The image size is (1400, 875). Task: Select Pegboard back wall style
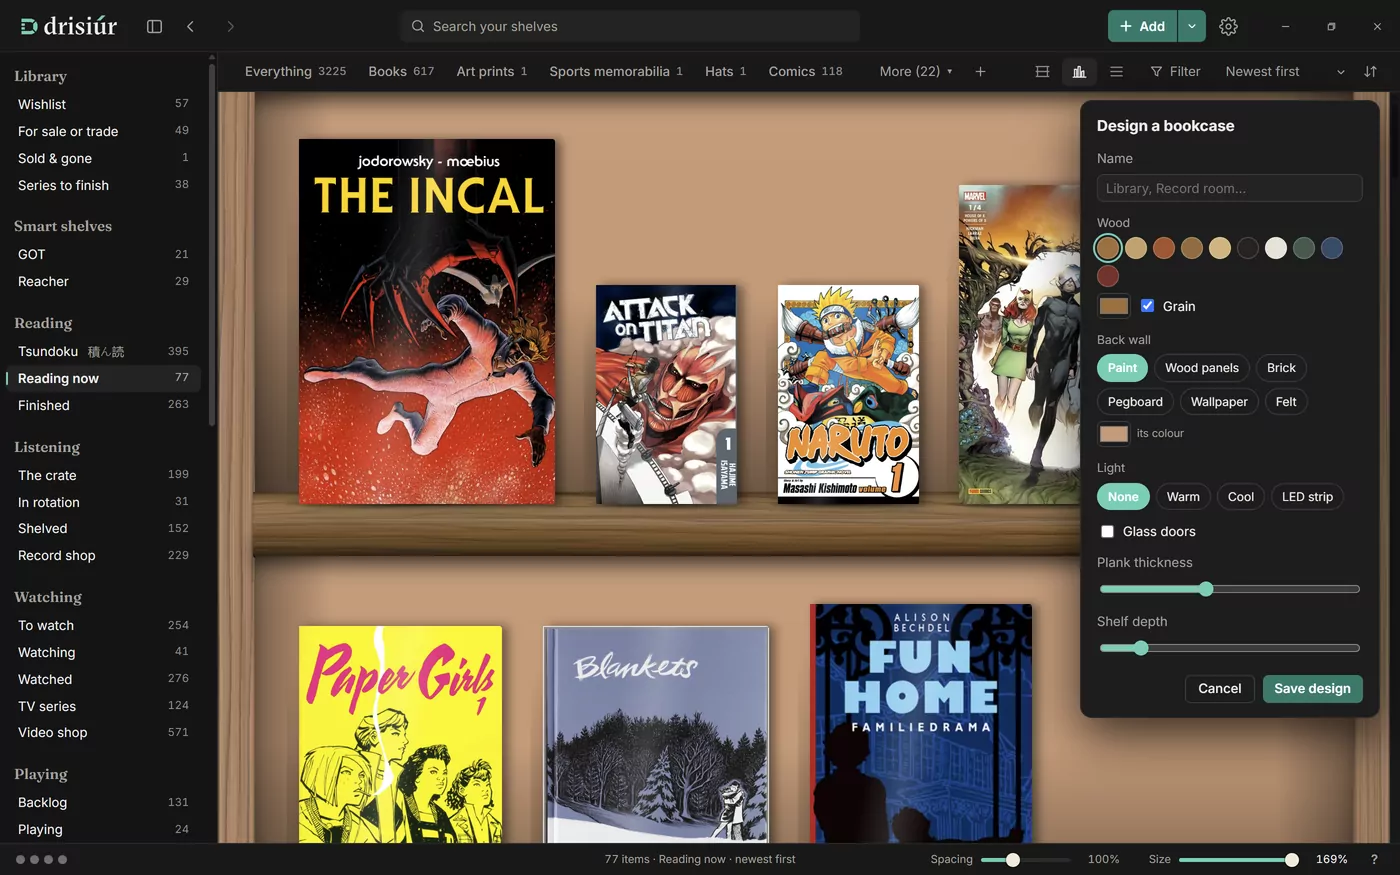click(1135, 402)
